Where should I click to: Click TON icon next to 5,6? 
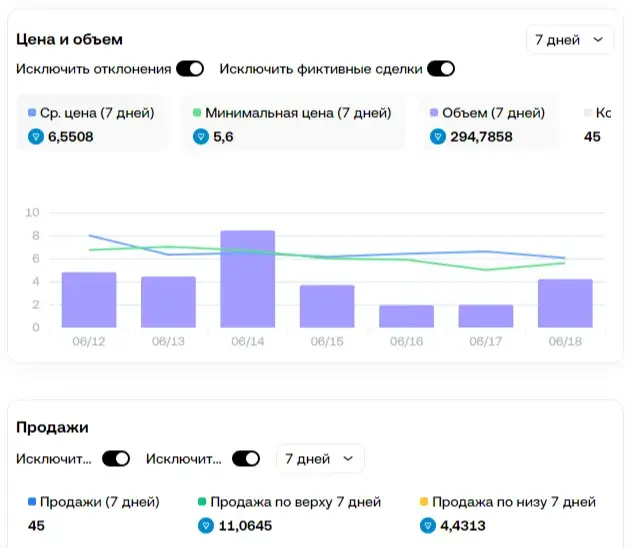click(201, 137)
